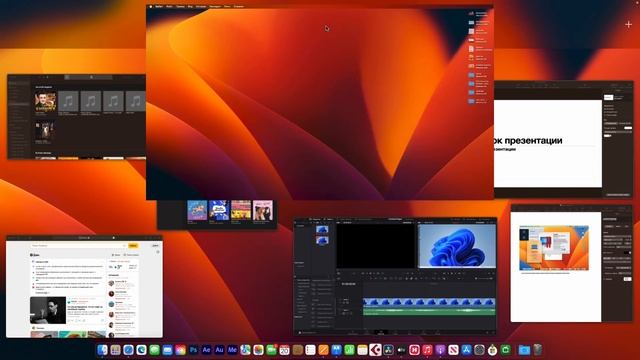Click the «ок презентации» title on Keynote slide
Viewport: 640px width, 360px height.
coord(528,140)
